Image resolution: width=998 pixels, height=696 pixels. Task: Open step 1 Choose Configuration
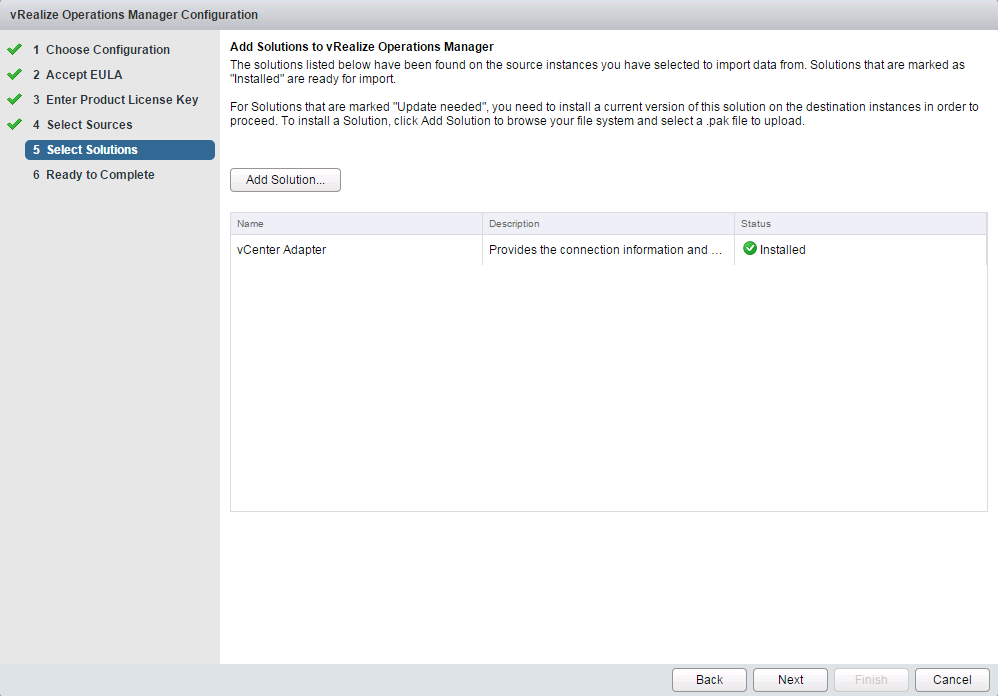(x=101, y=50)
